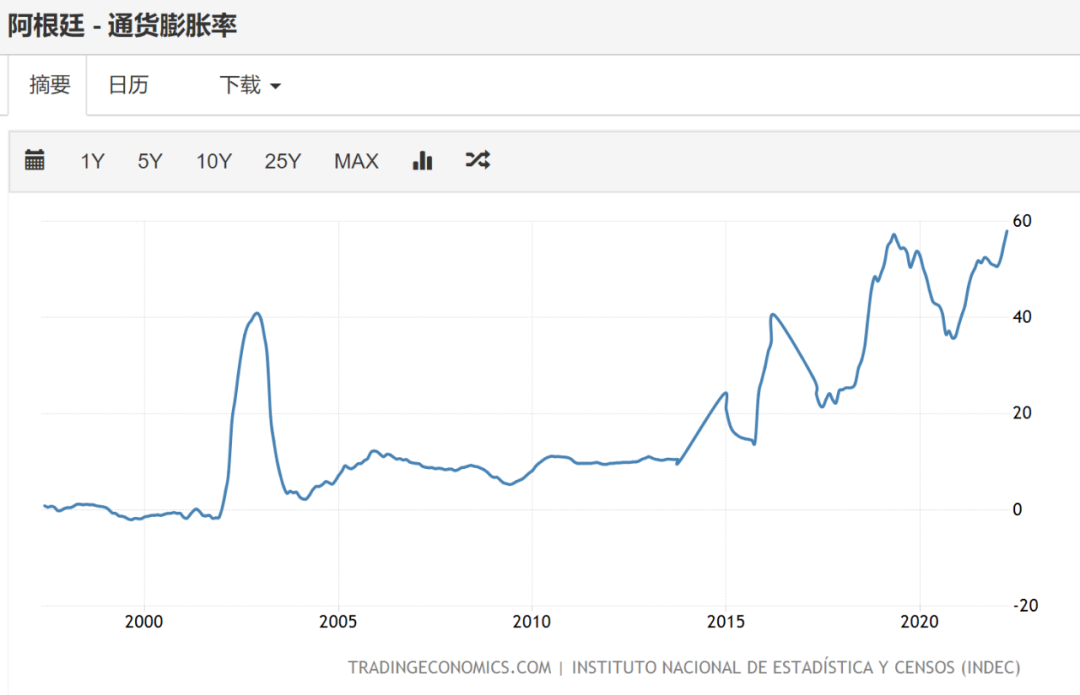Select the 25Y time range
The height and width of the screenshot is (695, 1080).
point(282,161)
